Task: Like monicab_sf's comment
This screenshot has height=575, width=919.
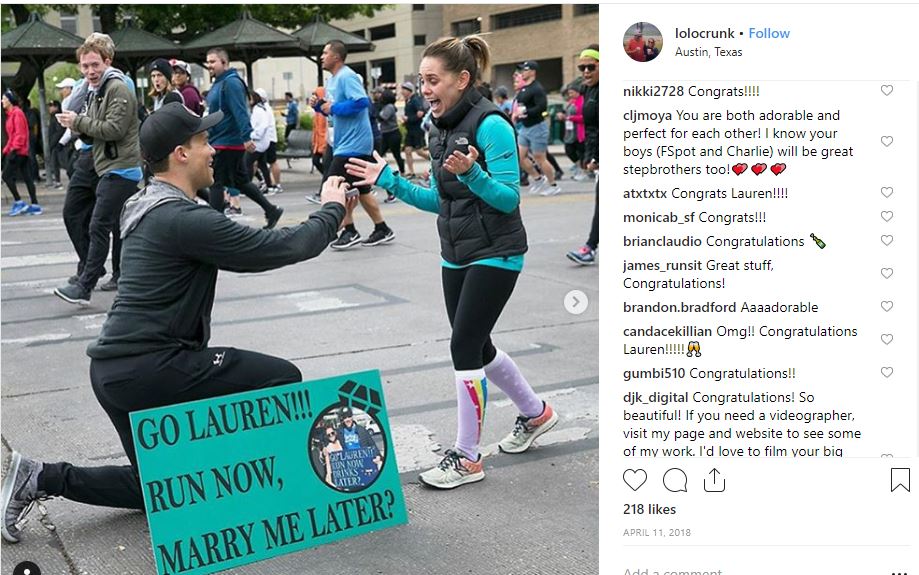Action: click(887, 216)
